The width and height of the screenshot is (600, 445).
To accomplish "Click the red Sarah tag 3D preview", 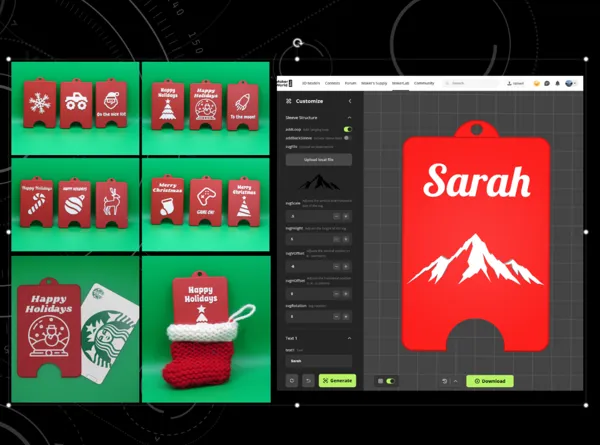I will (x=476, y=236).
